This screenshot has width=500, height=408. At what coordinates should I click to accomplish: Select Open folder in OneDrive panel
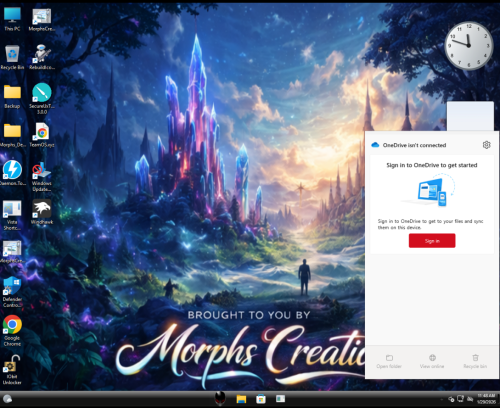pyautogui.click(x=389, y=362)
